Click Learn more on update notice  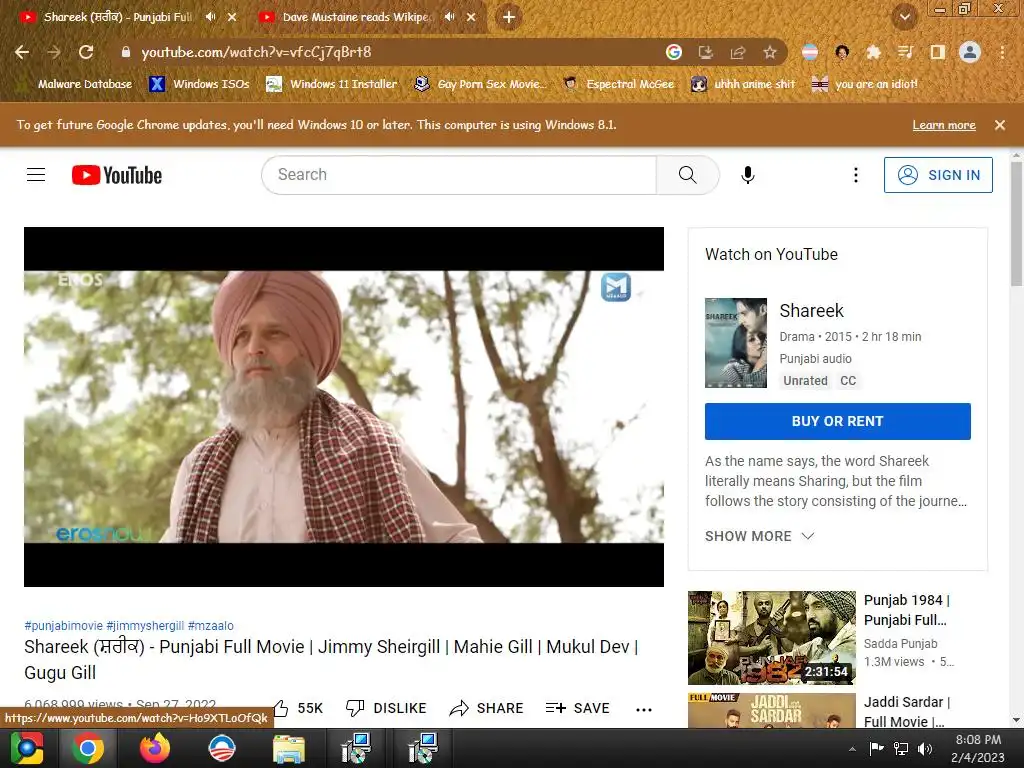pos(944,125)
